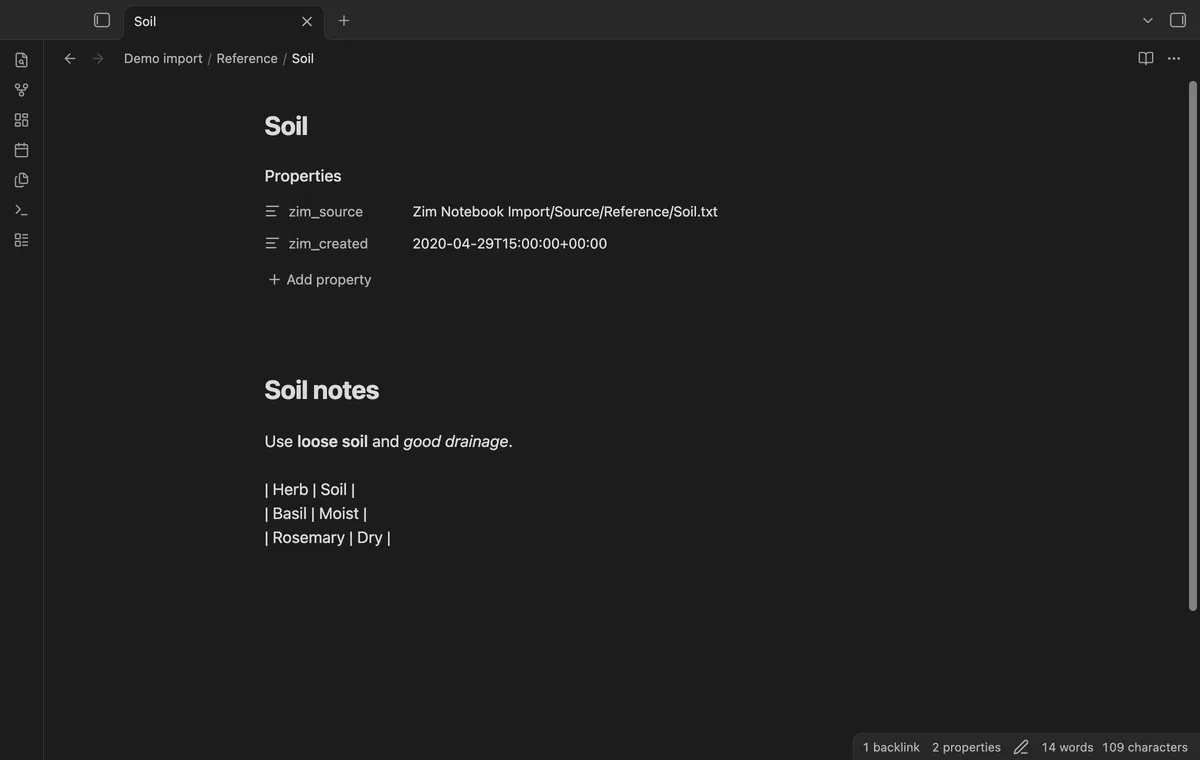Click the zim_source property type icon

(272, 212)
